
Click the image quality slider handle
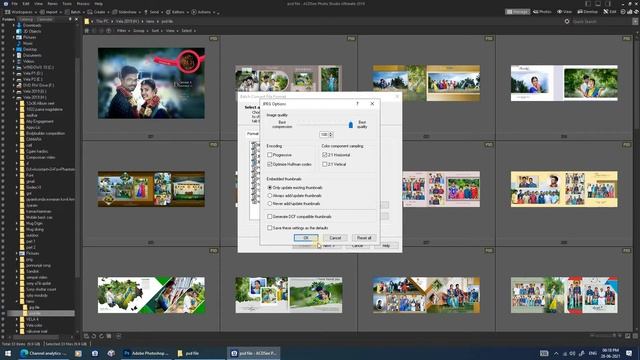(351, 125)
